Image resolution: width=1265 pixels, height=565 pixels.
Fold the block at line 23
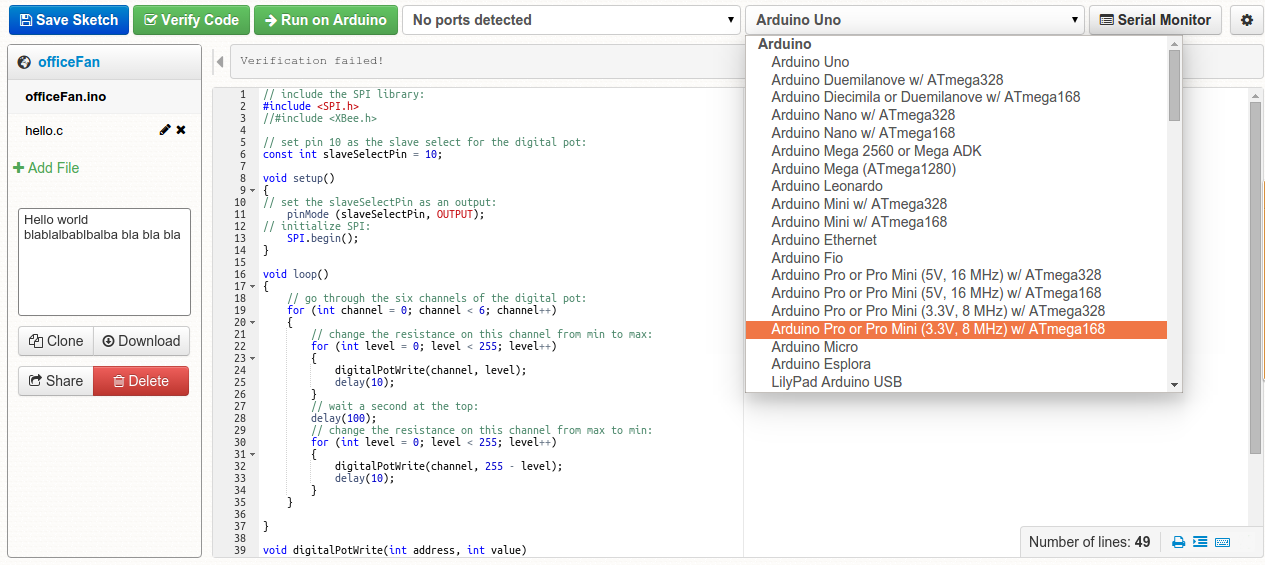tap(252, 358)
